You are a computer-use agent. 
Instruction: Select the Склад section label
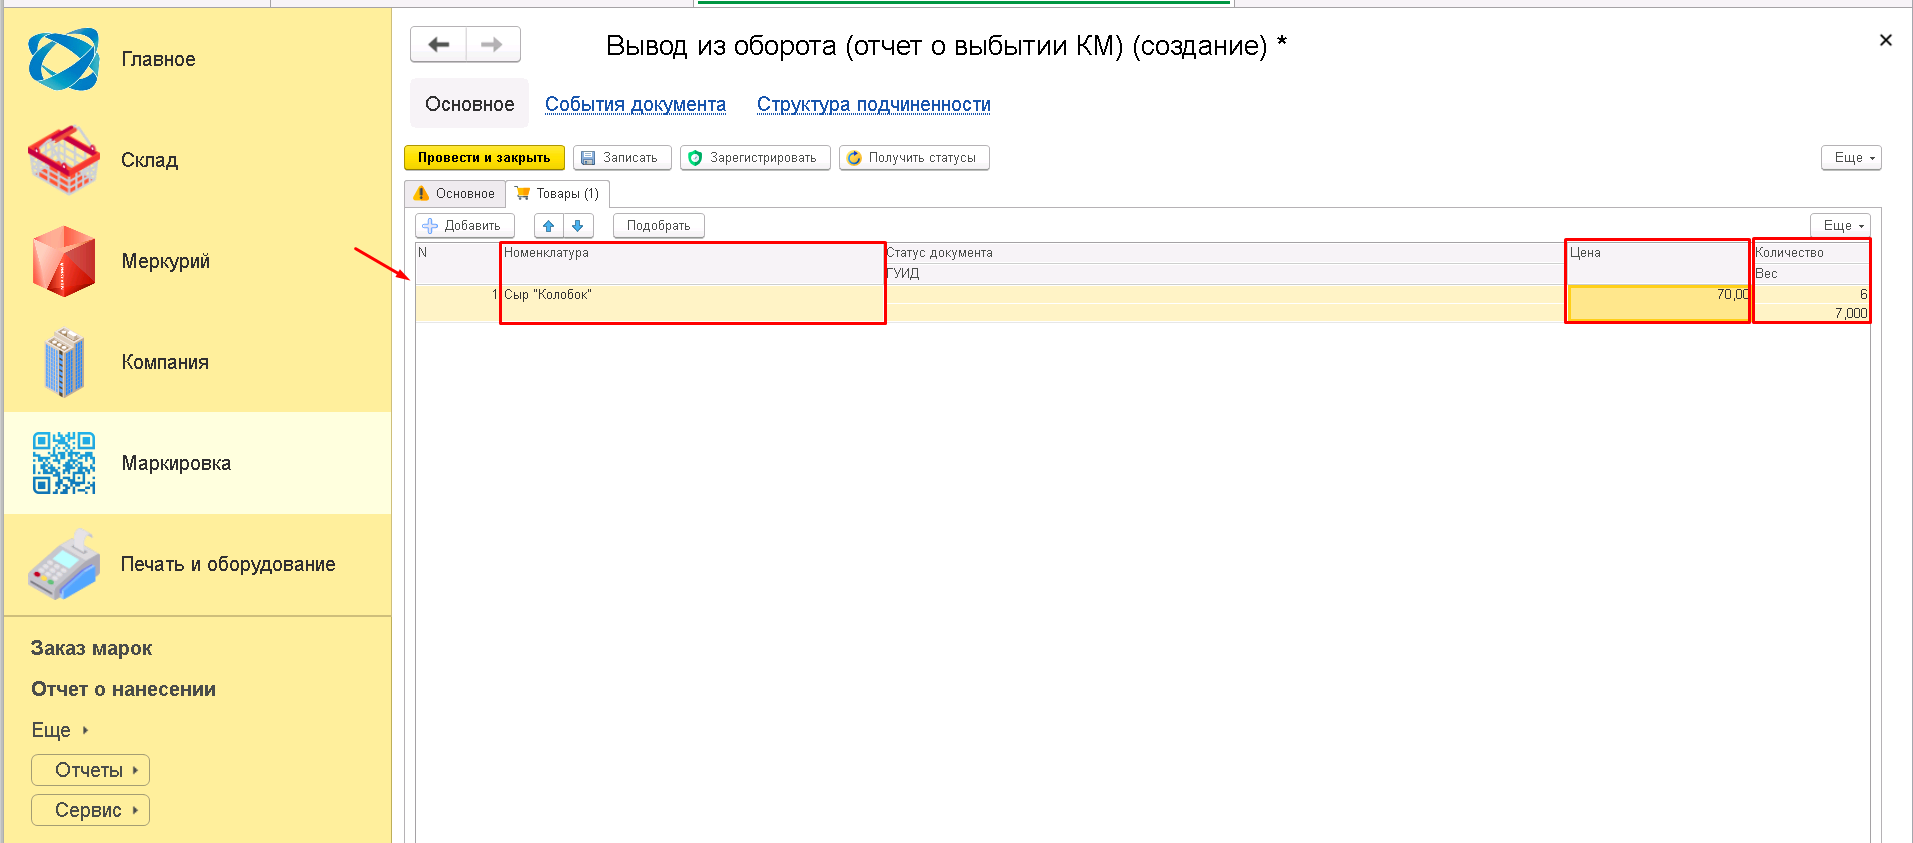tap(149, 160)
